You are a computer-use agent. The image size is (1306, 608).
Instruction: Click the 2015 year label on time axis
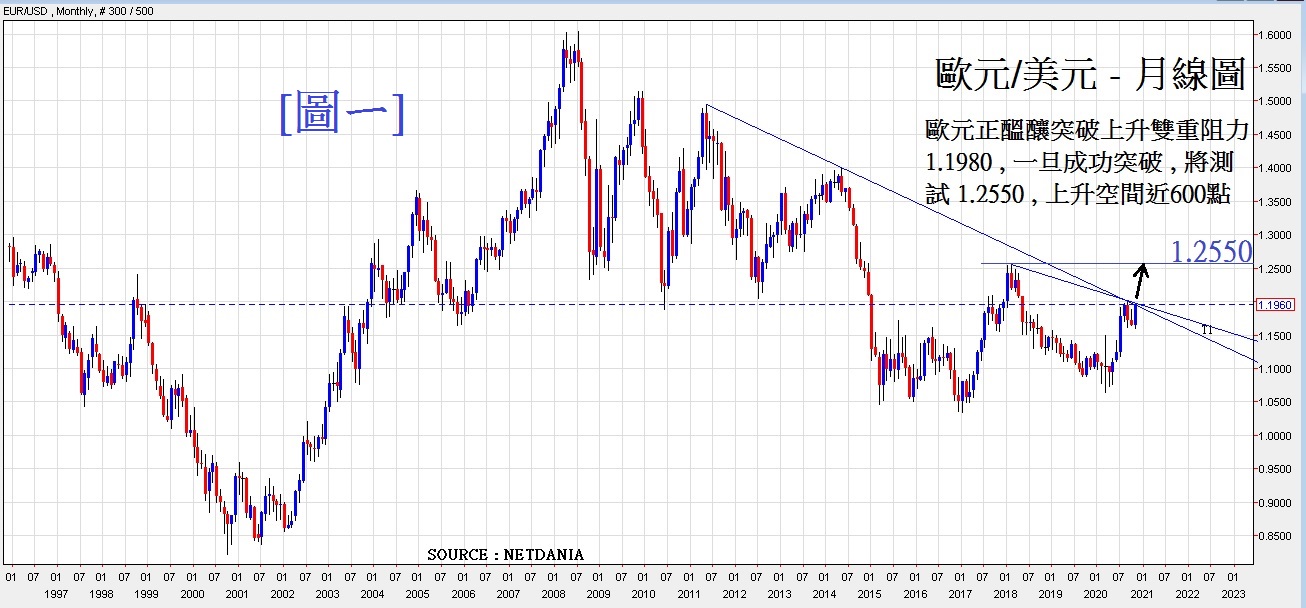(869, 593)
